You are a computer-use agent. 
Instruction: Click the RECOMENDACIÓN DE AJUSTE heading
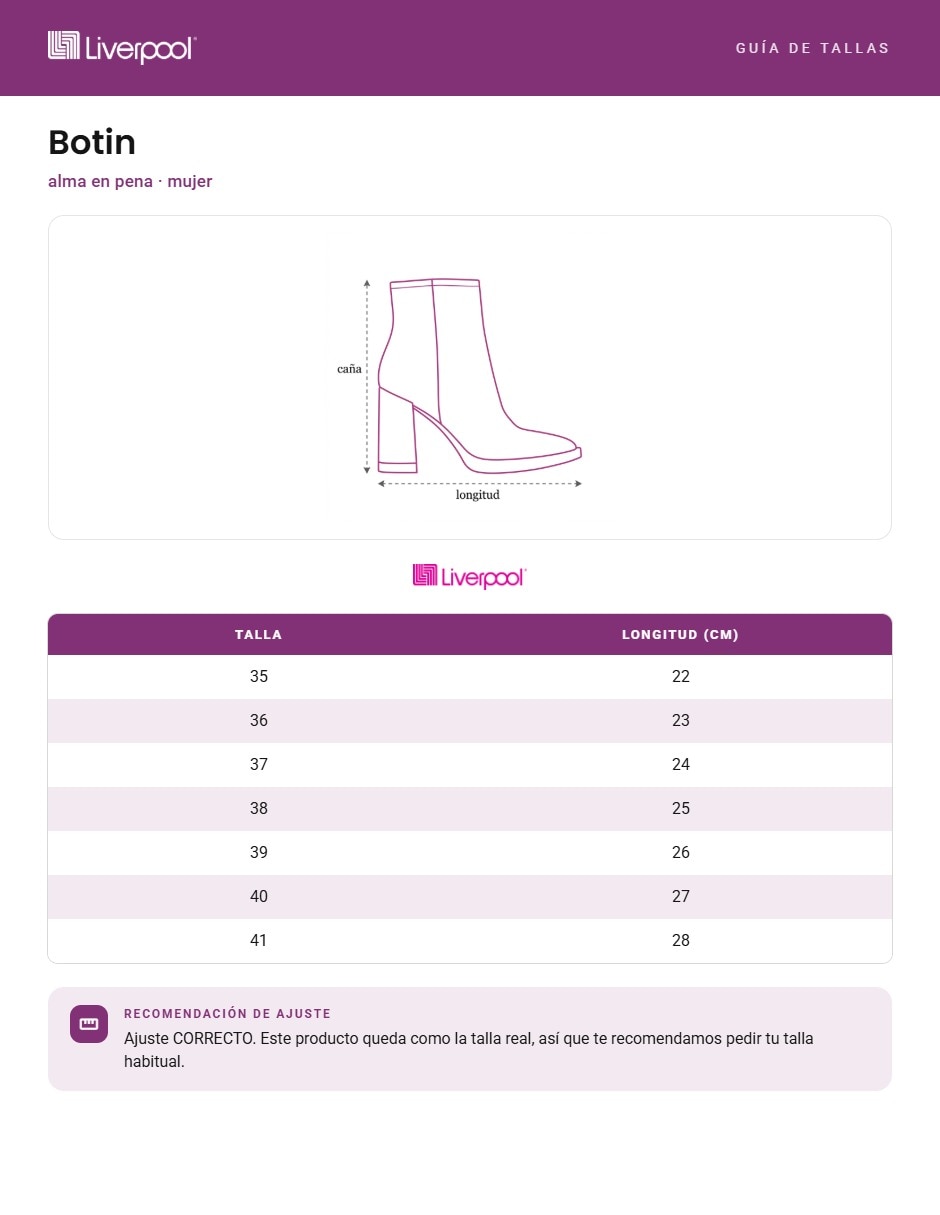click(227, 1014)
